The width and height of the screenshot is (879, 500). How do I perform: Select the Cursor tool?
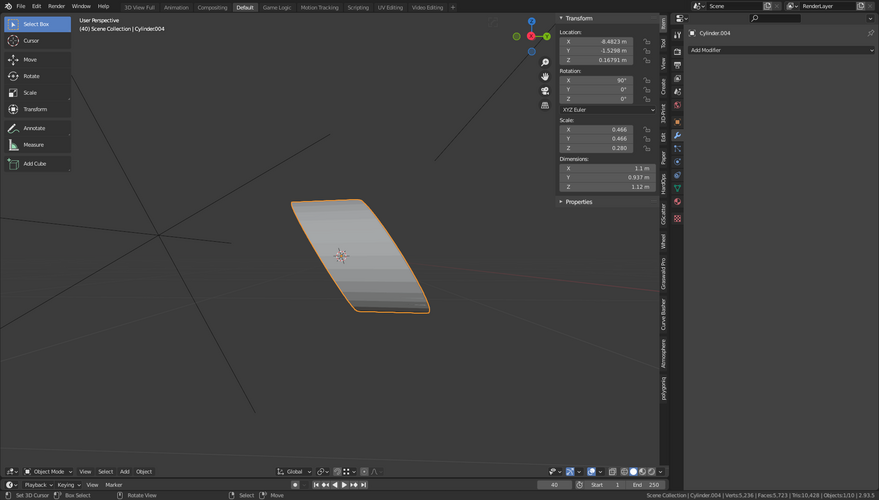(x=38, y=41)
